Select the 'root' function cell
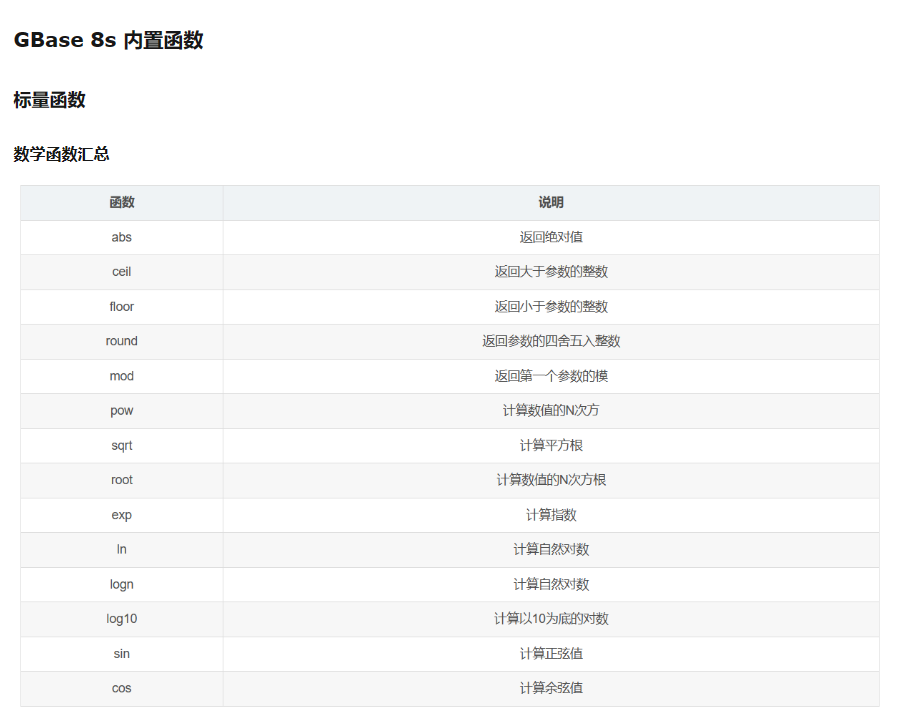 (x=122, y=480)
